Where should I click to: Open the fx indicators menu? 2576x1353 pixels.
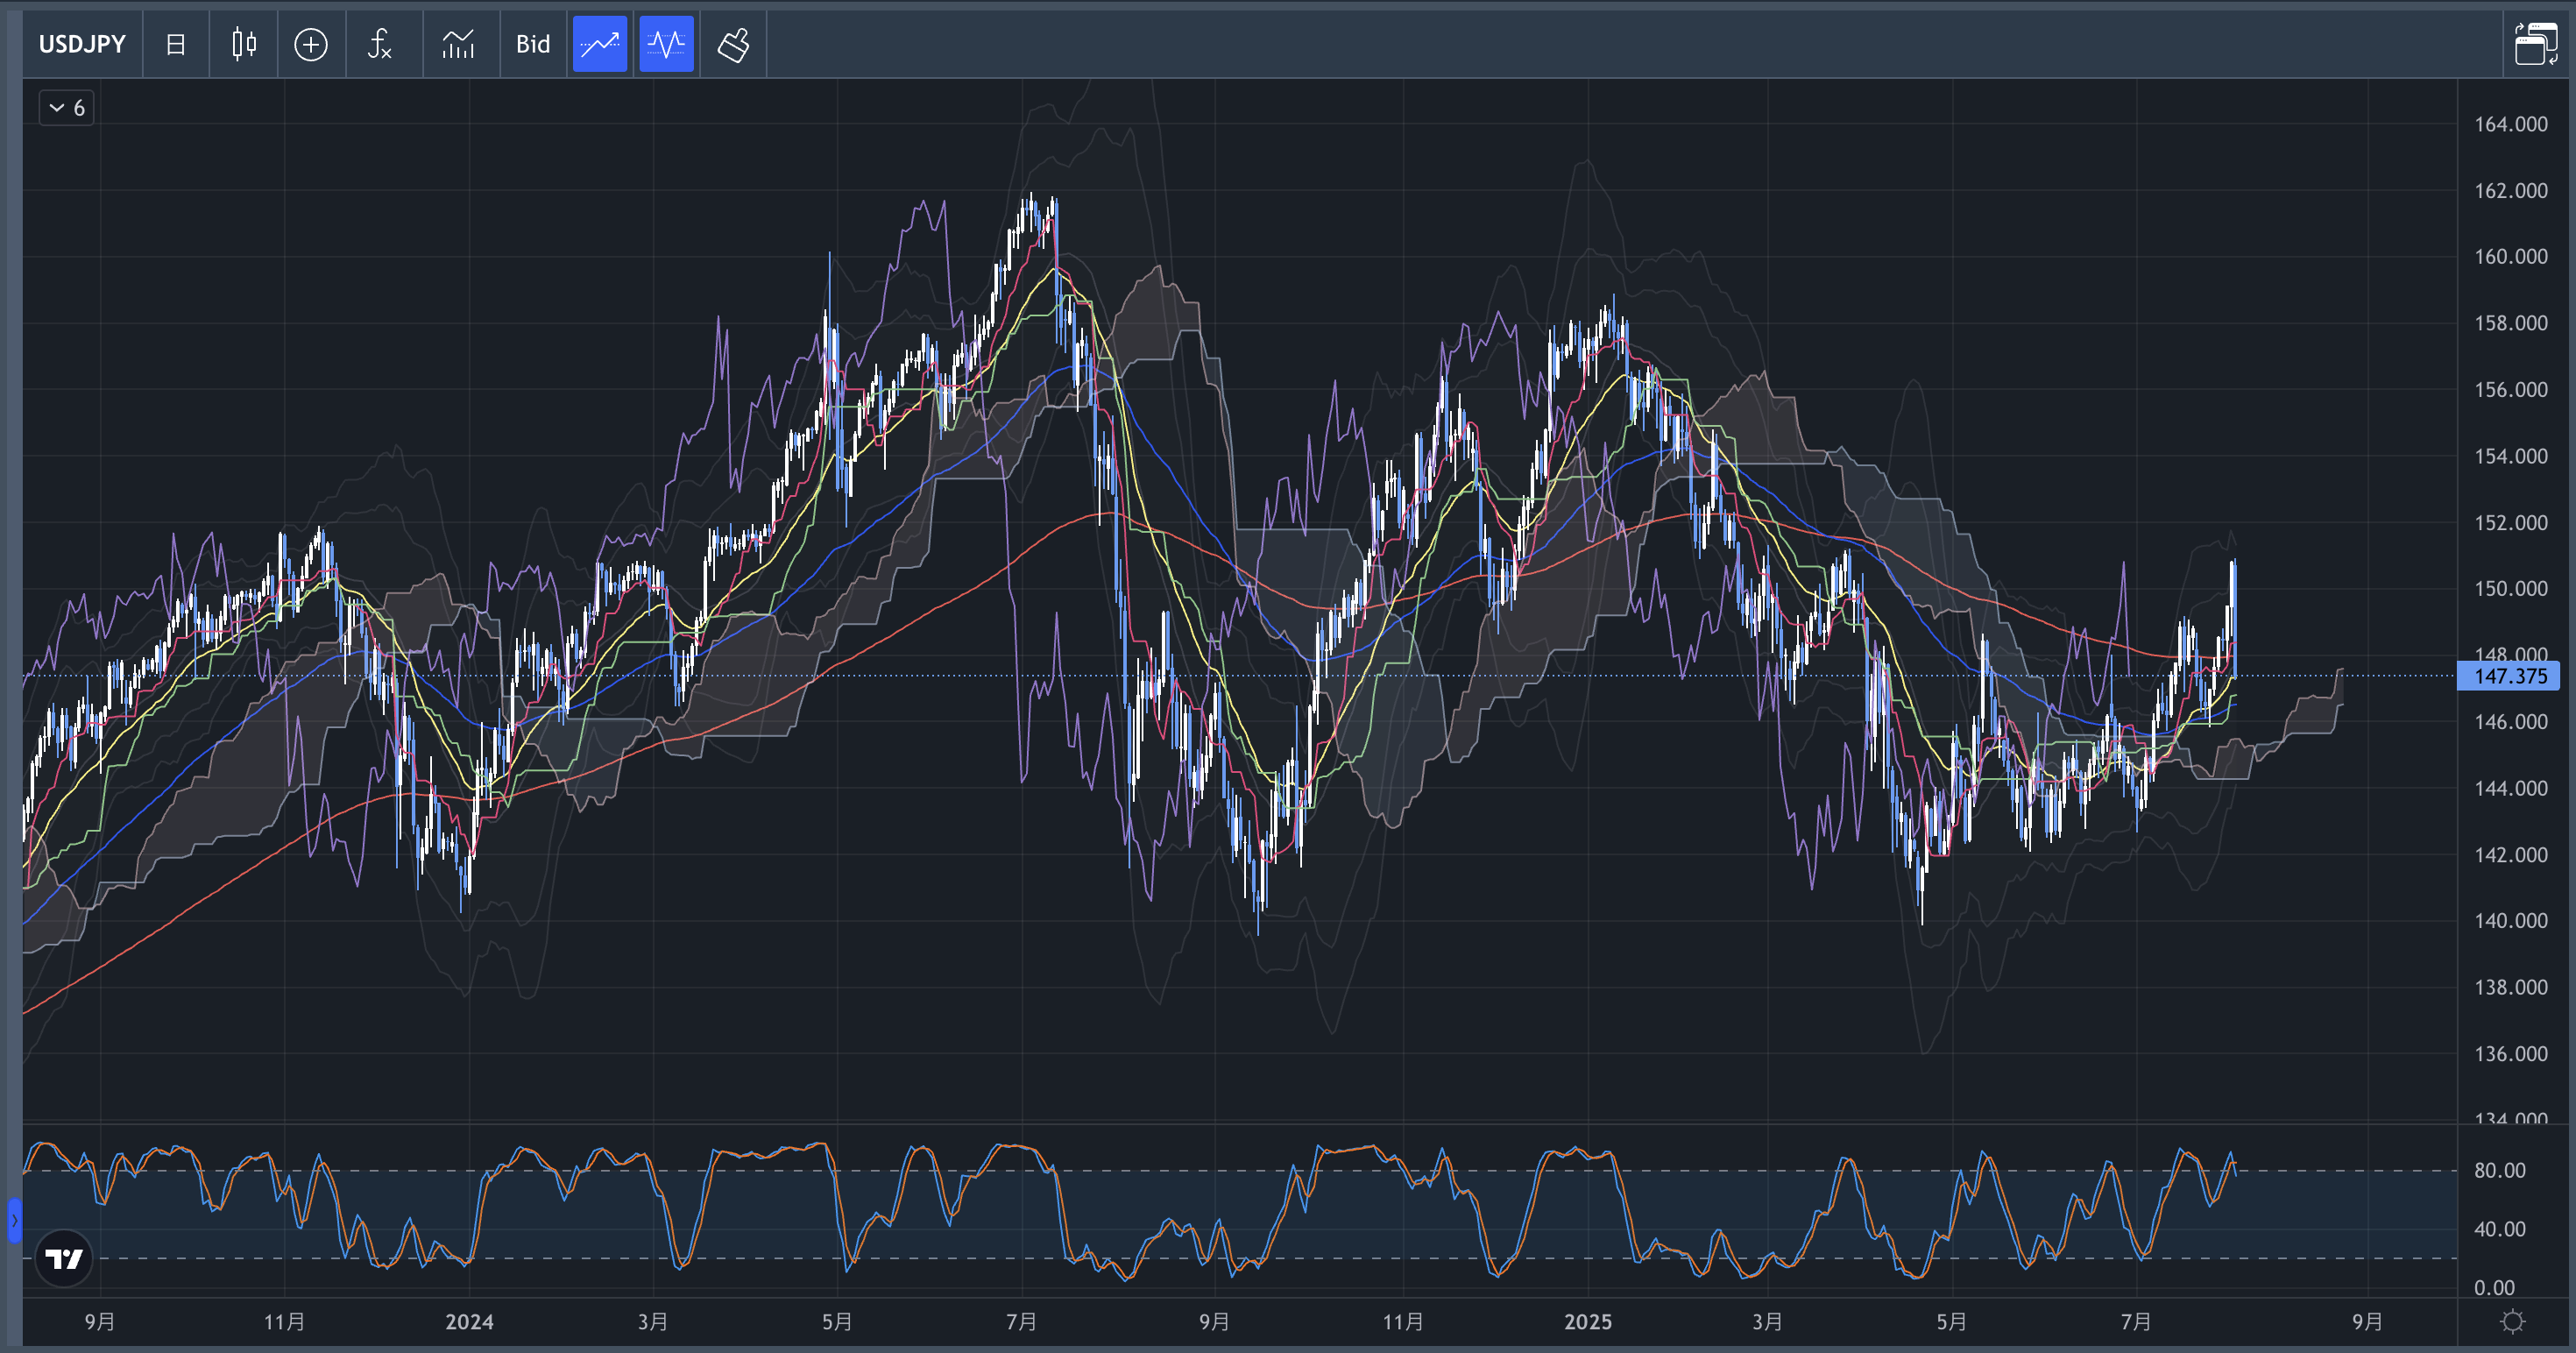[x=379, y=44]
